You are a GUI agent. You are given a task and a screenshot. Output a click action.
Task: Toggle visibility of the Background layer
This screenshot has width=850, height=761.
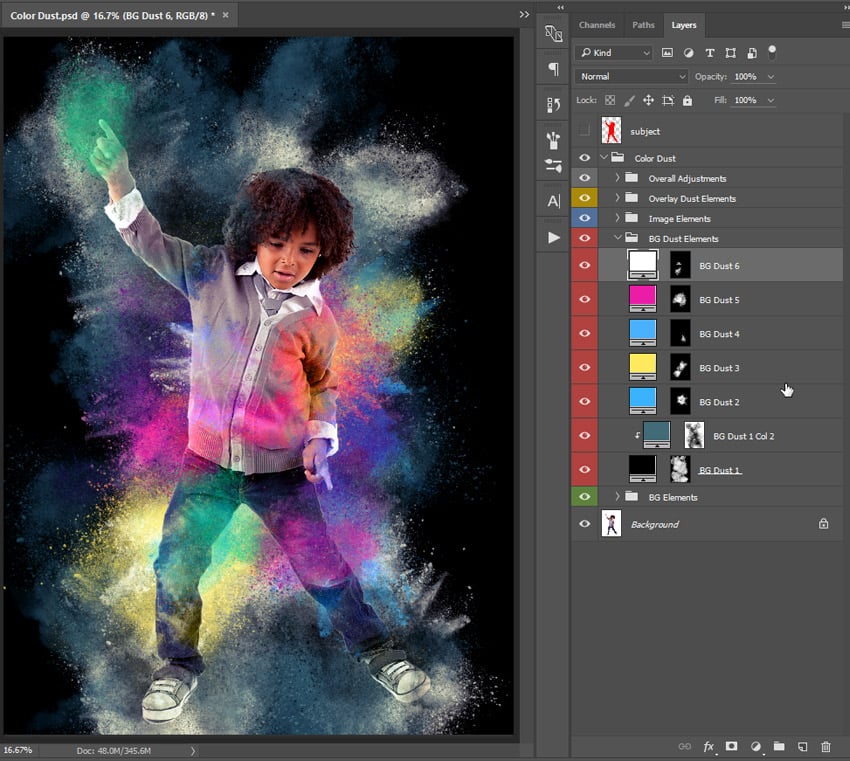pos(585,523)
